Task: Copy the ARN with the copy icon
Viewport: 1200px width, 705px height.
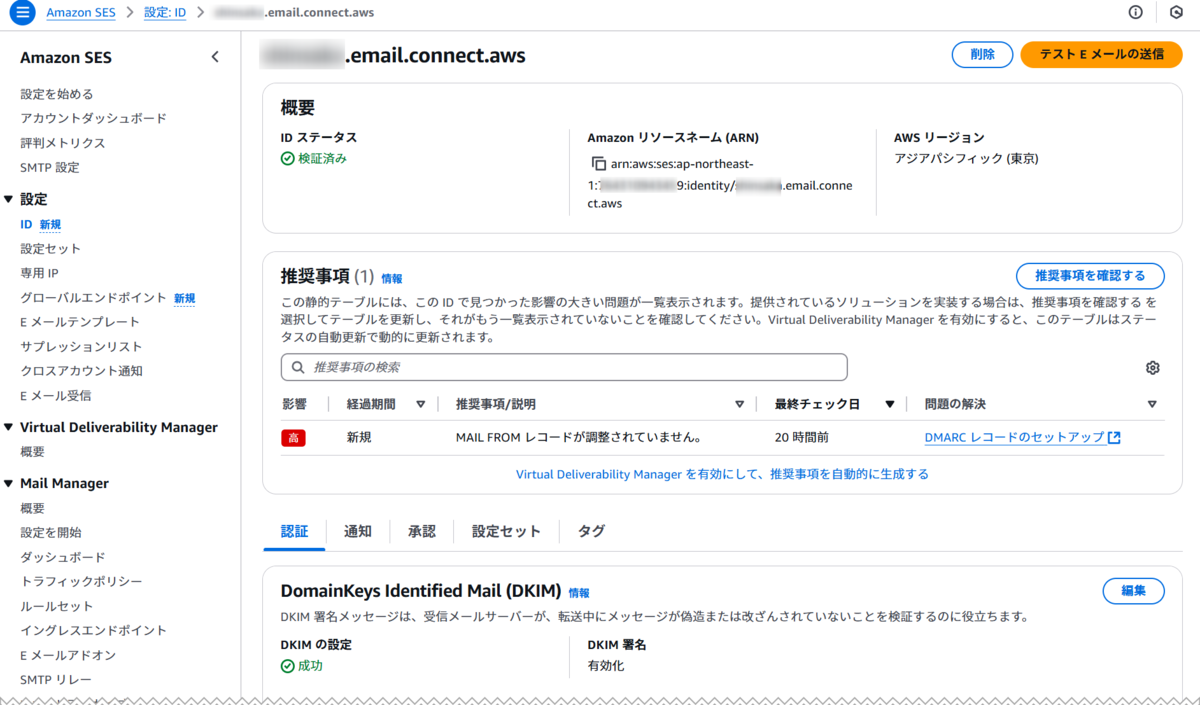Action: point(598,163)
